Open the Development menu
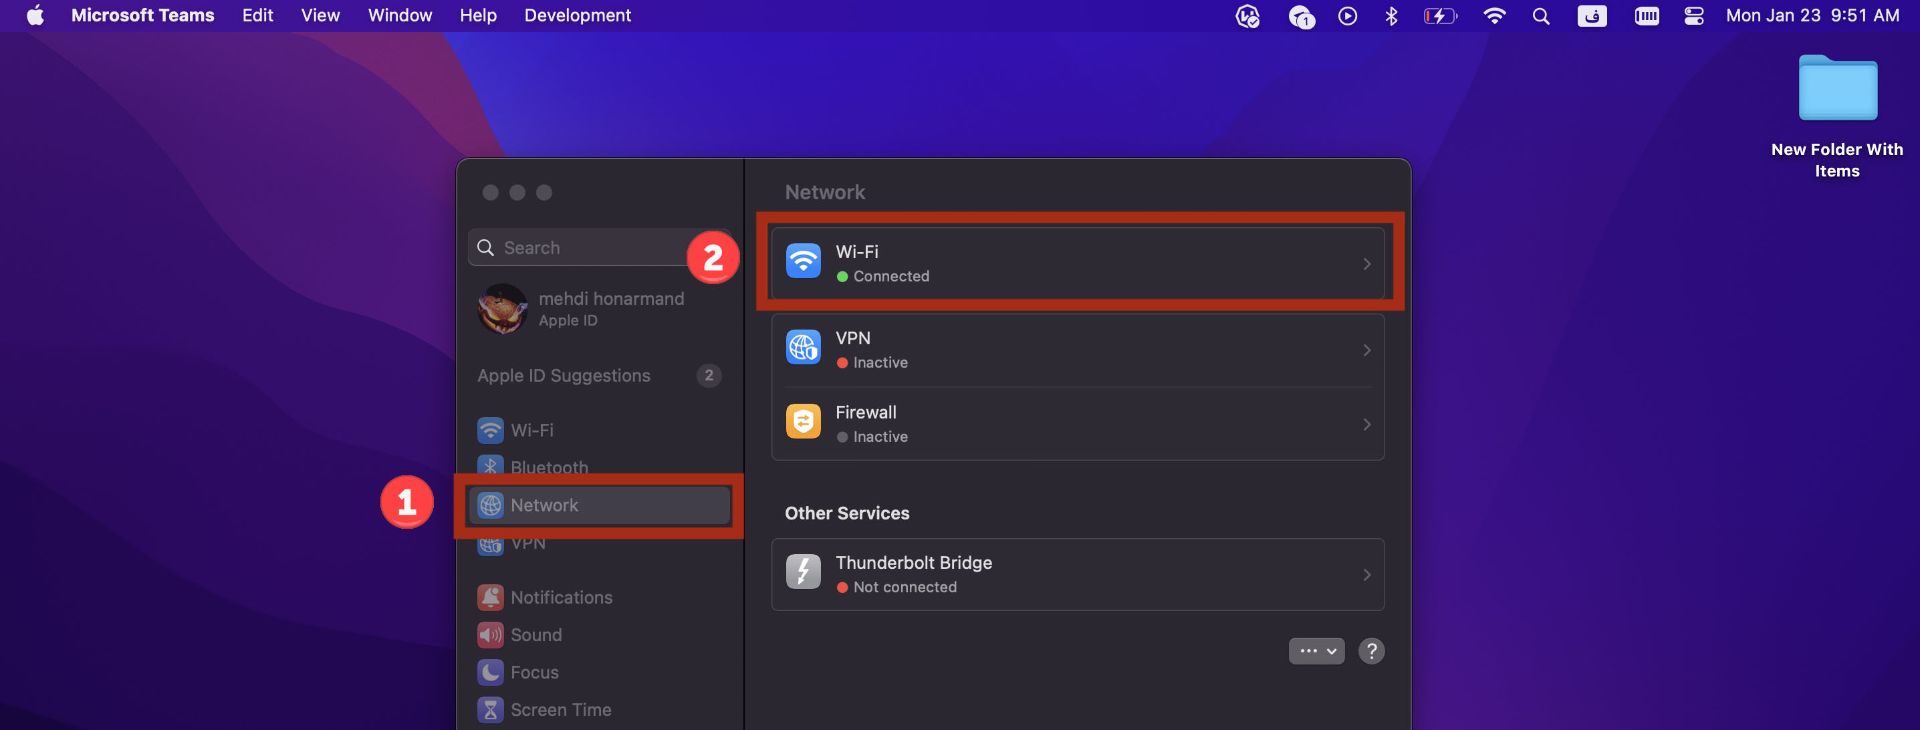 pos(577,16)
